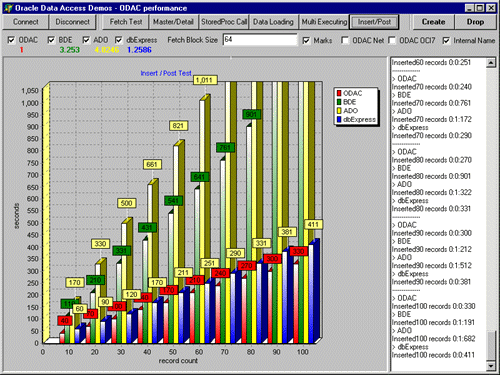Click the green BDE legend swatch
Image resolution: width=500 pixels, height=375 pixels.
(x=339, y=102)
